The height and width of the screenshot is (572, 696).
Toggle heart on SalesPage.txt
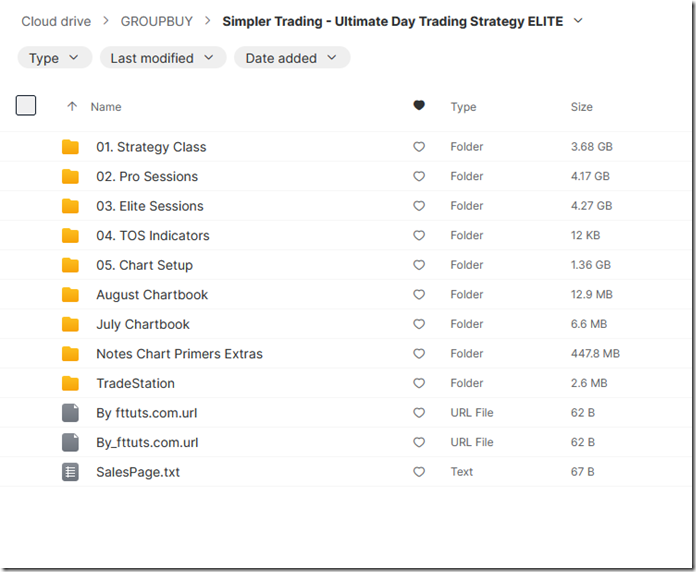point(419,472)
